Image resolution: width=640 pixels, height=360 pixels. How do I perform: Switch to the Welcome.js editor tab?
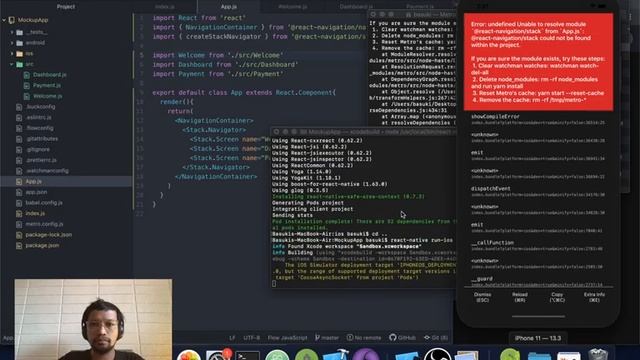click(293, 7)
